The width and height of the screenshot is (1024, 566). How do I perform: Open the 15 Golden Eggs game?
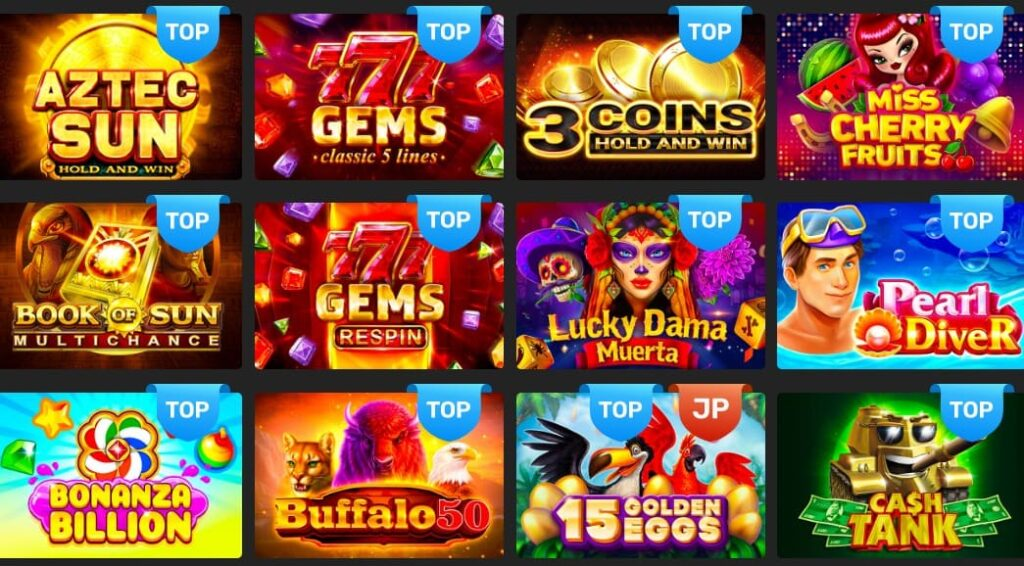click(641, 475)
